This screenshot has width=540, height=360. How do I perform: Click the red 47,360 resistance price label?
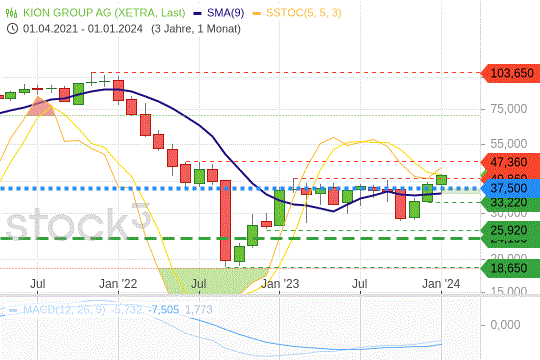(510, 161)
